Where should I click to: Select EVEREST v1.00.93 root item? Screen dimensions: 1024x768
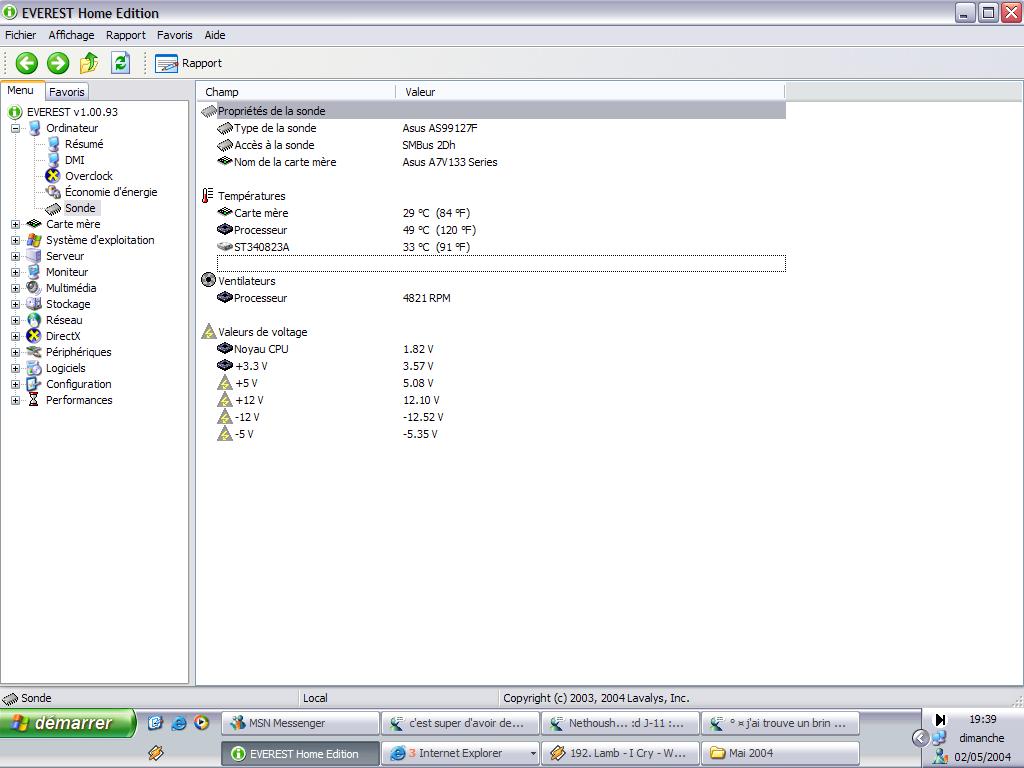point(72,112)
